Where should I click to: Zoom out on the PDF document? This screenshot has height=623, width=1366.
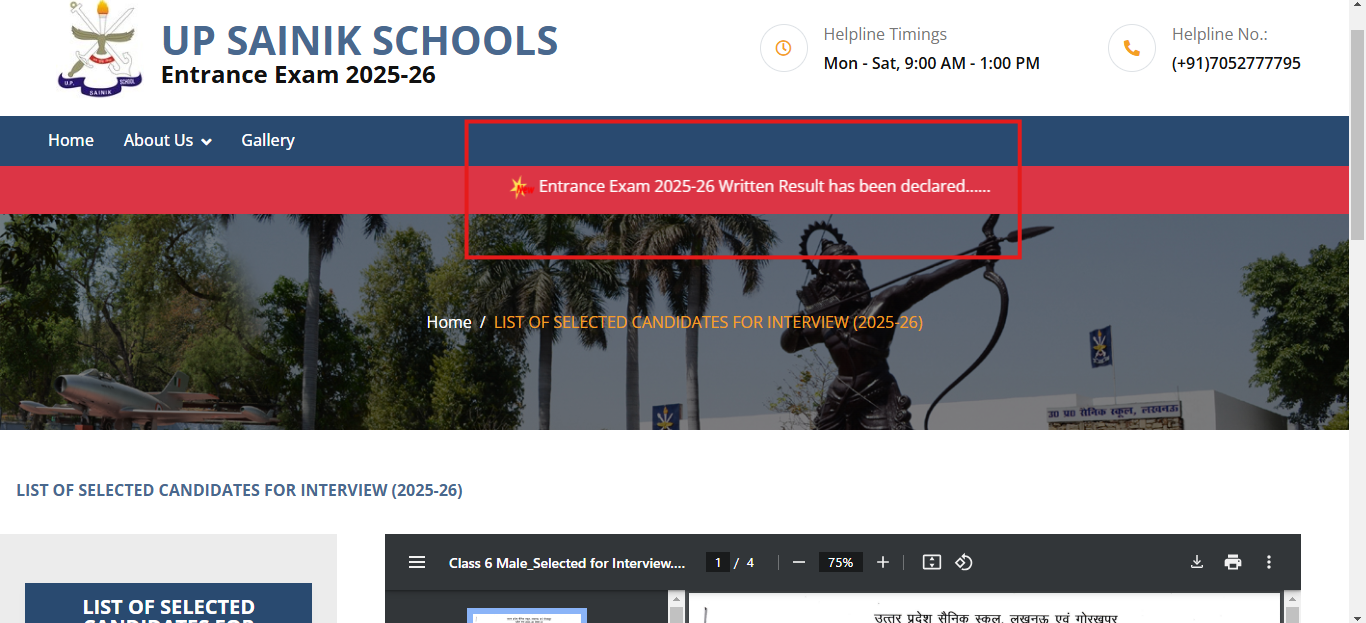pos(799,562)
